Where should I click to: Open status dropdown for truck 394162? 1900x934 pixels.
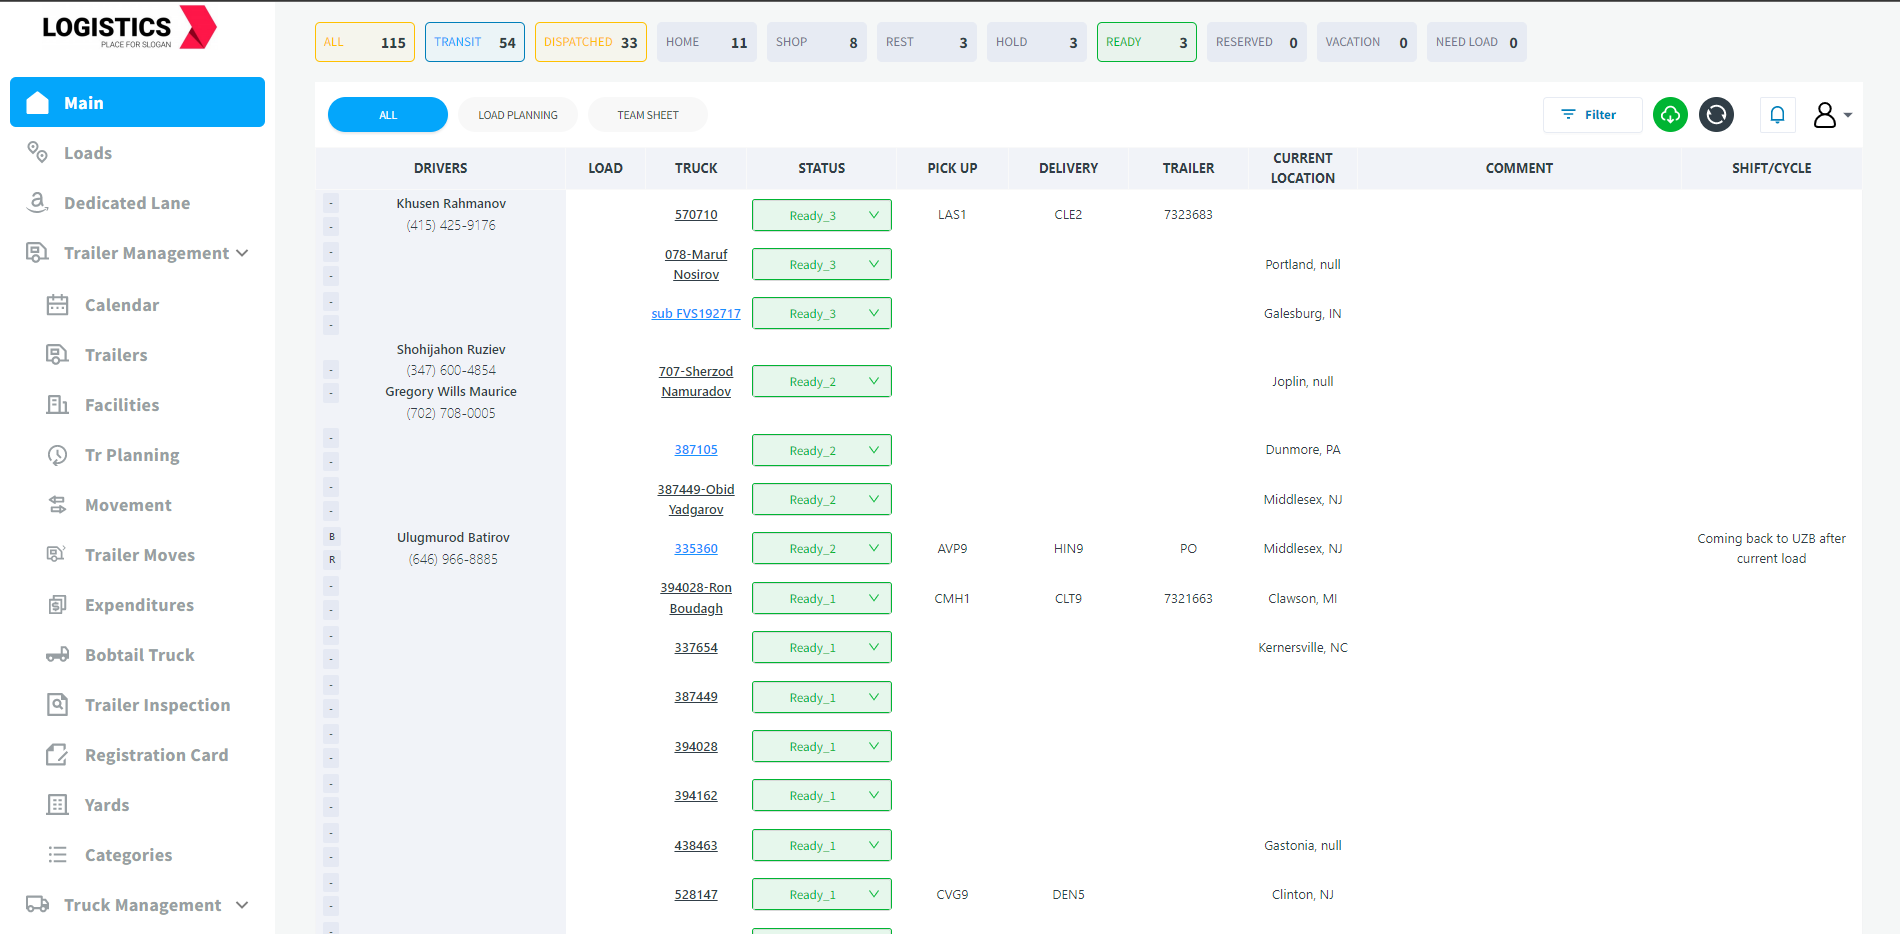[x=821, y=795]
